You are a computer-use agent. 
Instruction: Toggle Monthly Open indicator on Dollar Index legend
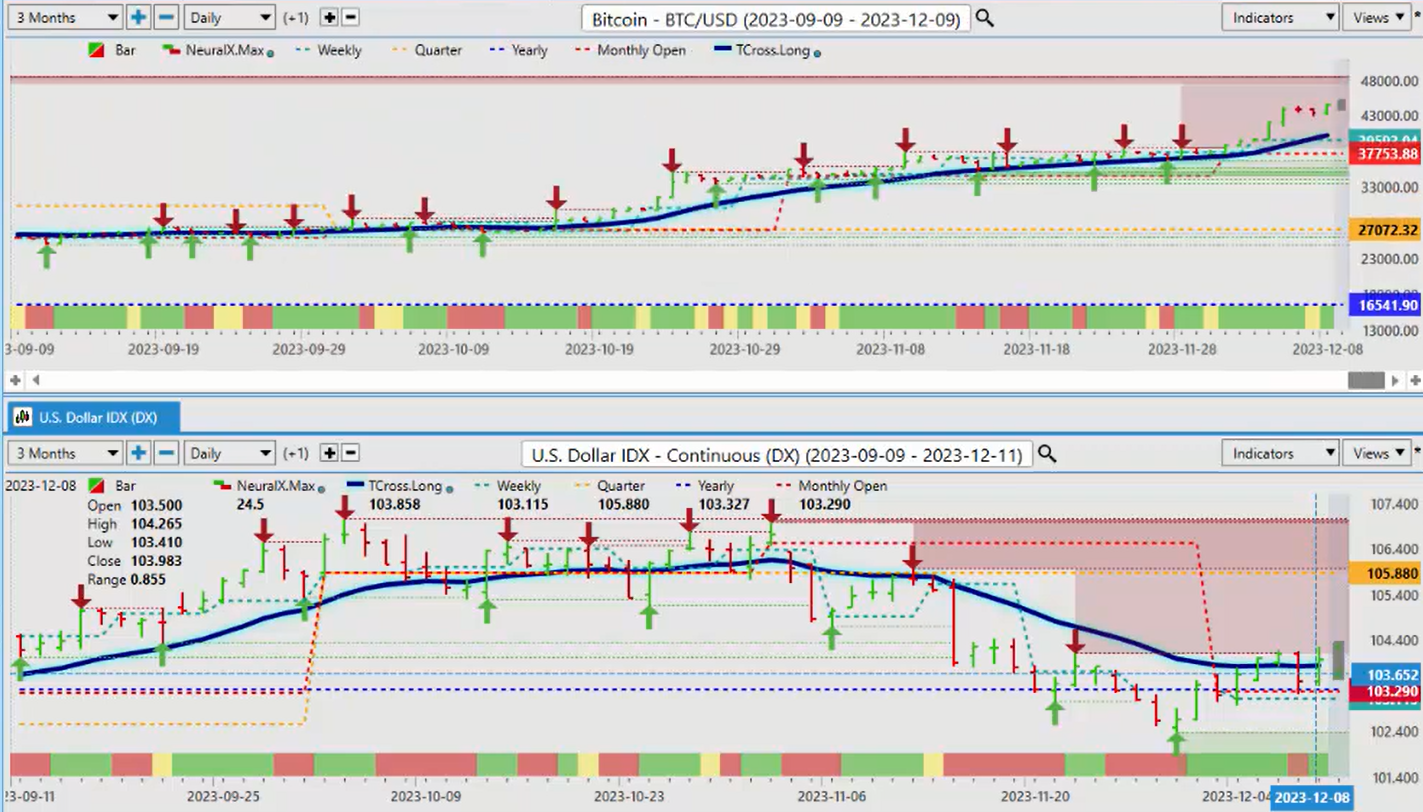(833, 485)
